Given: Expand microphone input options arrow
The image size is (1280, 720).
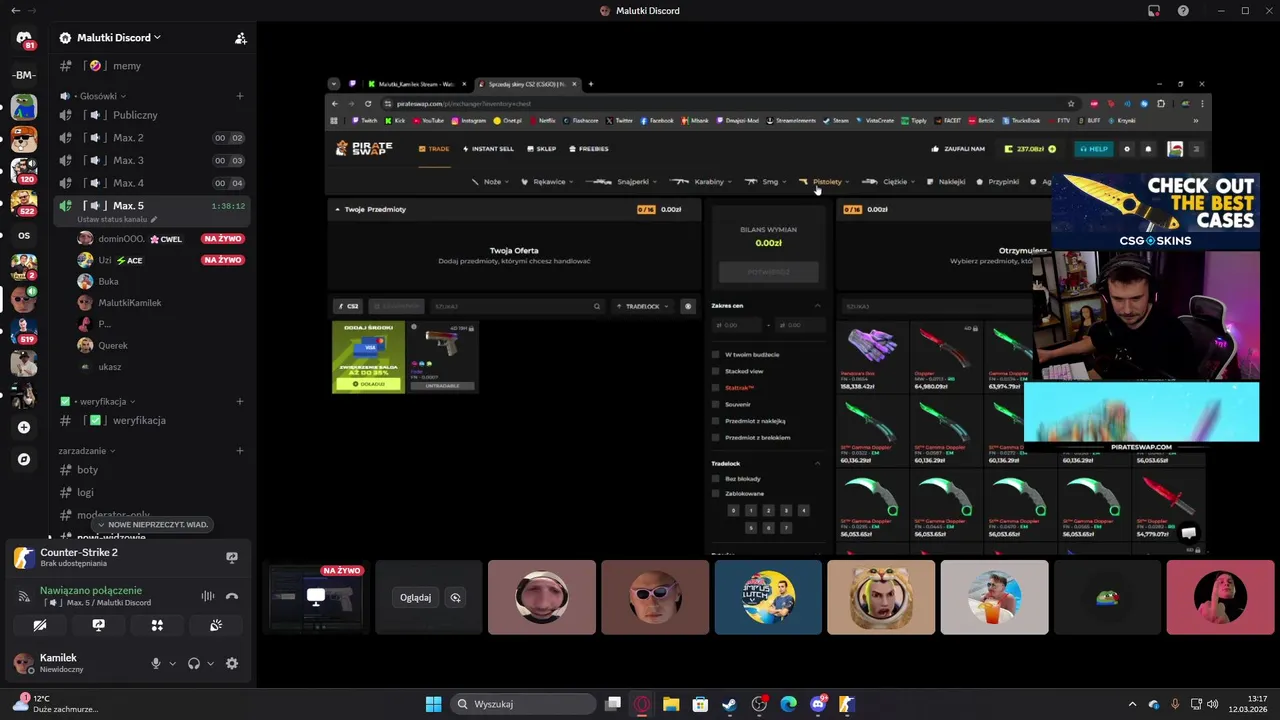Looking at the screenshot, I should (x=172, y=663).
